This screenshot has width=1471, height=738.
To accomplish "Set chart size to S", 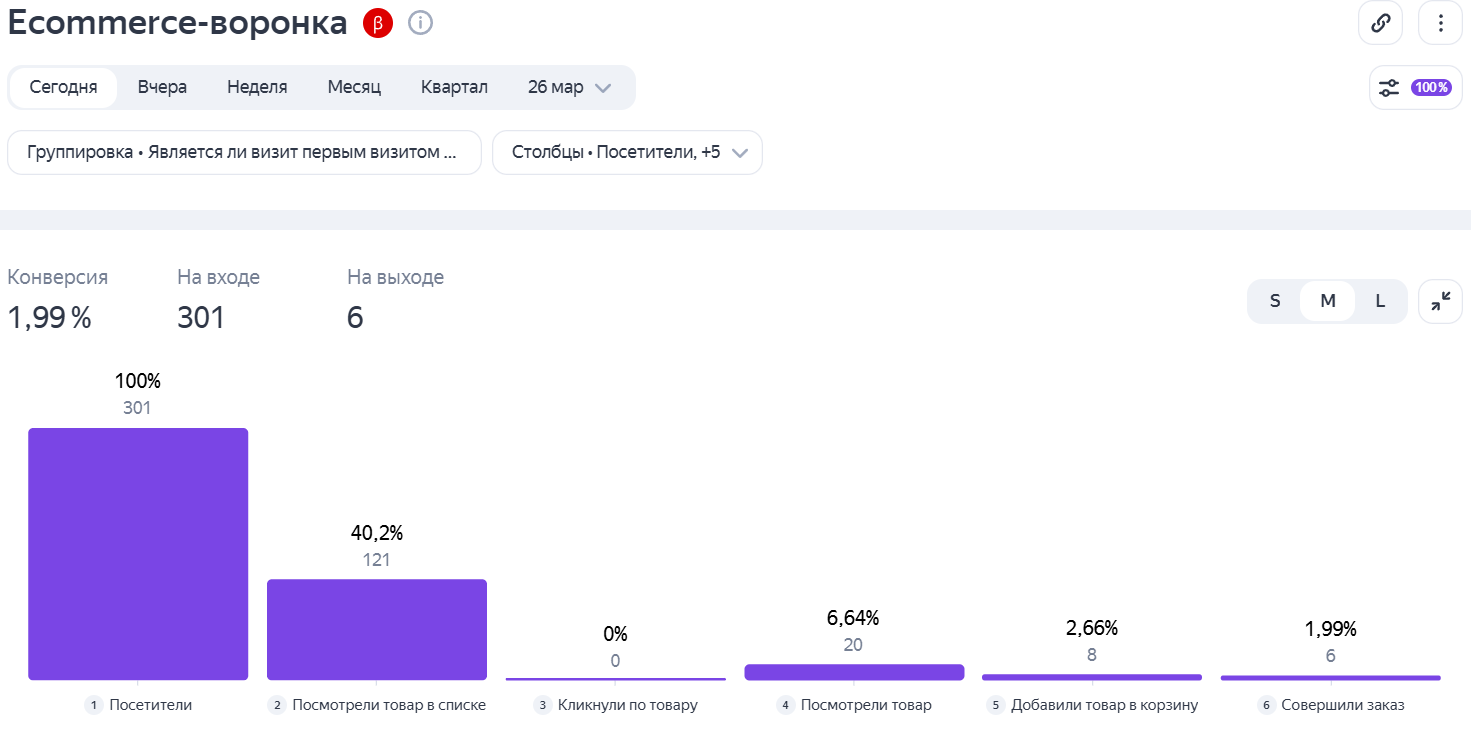I will point(1275,301).
